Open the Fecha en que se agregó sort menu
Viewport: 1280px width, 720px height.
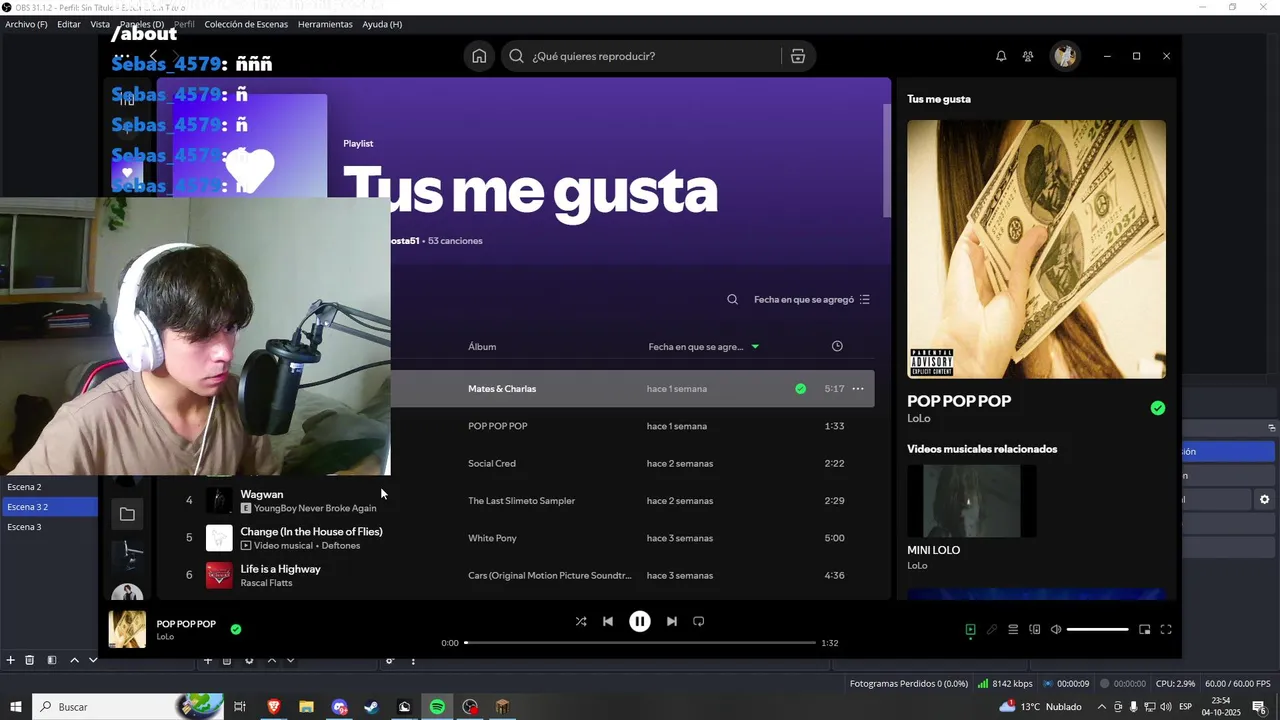pos(812,299)
